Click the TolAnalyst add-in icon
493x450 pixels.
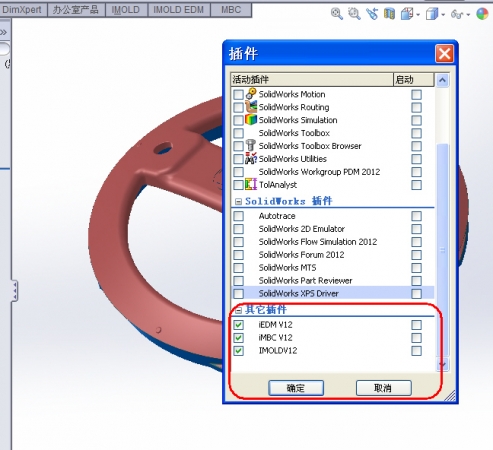click(251, 184)
